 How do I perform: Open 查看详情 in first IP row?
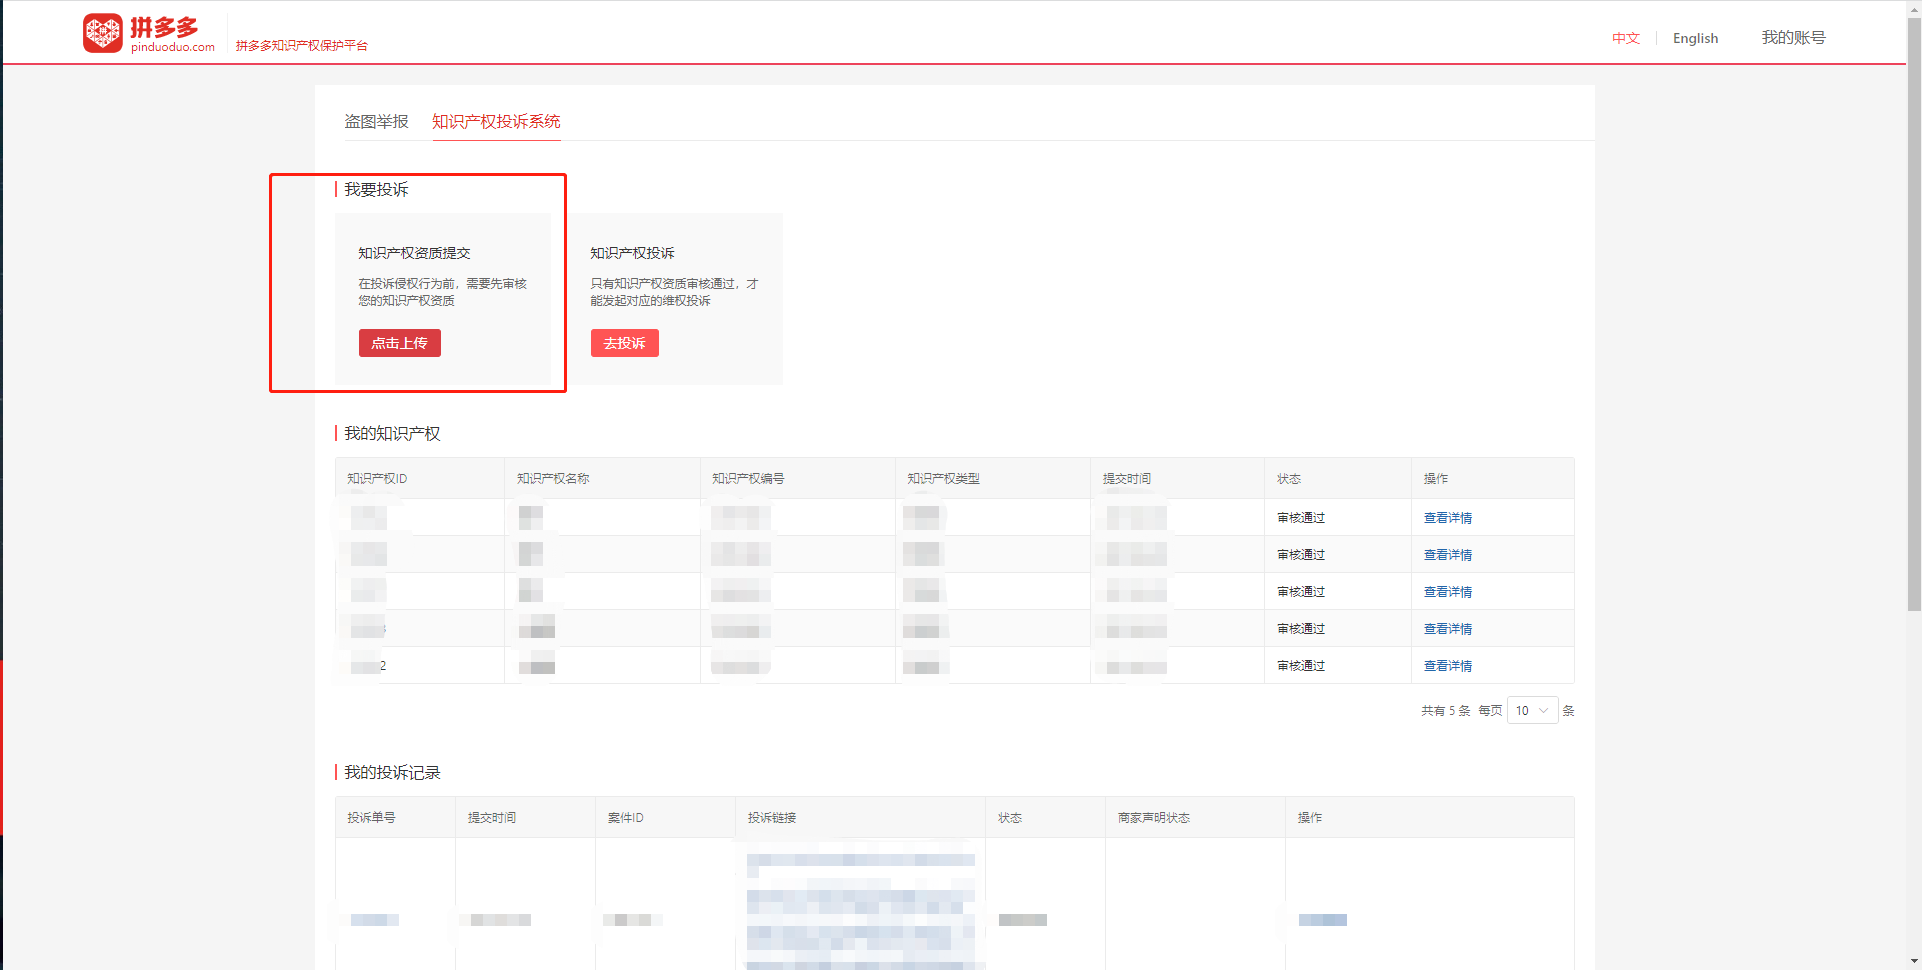pyautogui.click(x=1447, y=518)
